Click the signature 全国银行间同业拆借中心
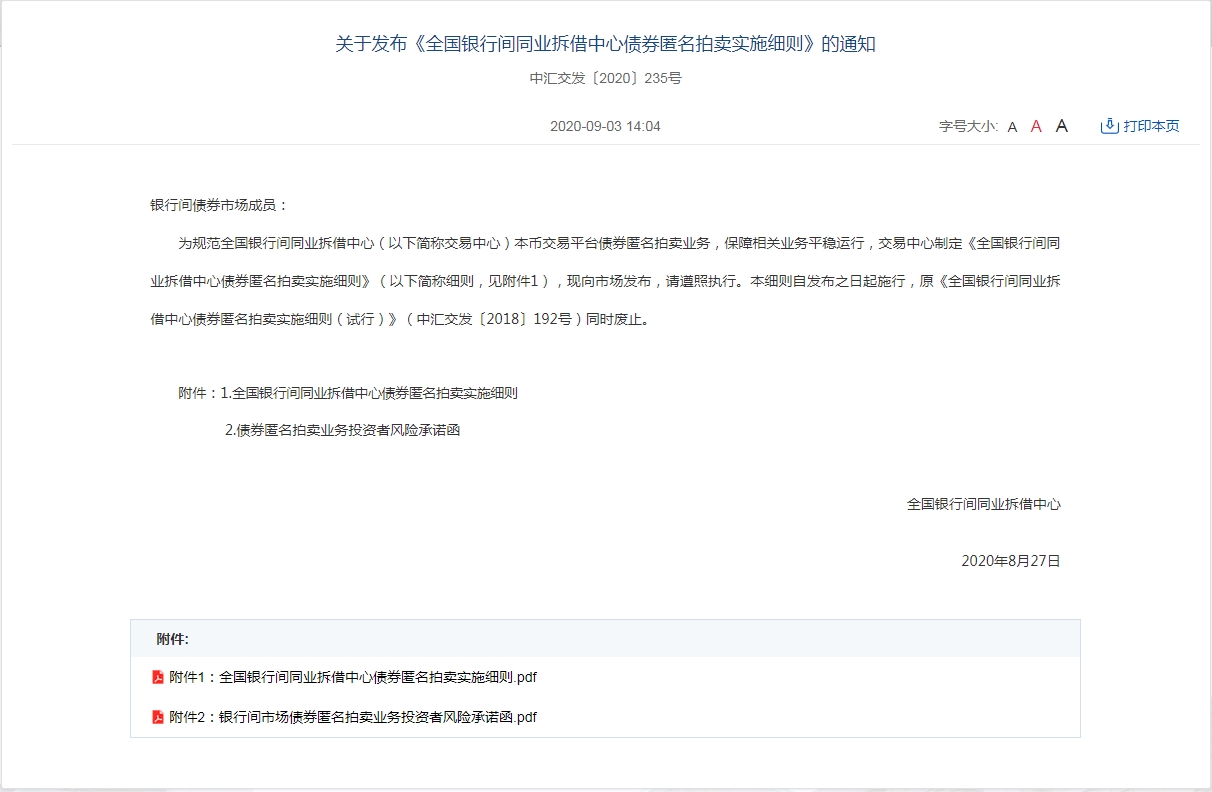Image resolution: width=1212 pixels, height=792 pixels. pos(983,504)
